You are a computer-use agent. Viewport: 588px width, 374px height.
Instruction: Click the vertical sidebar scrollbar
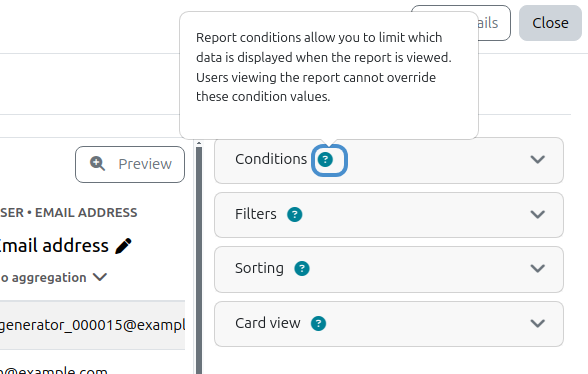(x=199, y=259)
